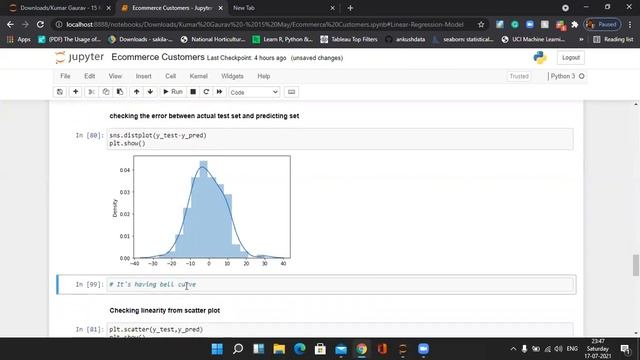Click the Paused profile button
This screenshot has height=360, width=640.
602,24
